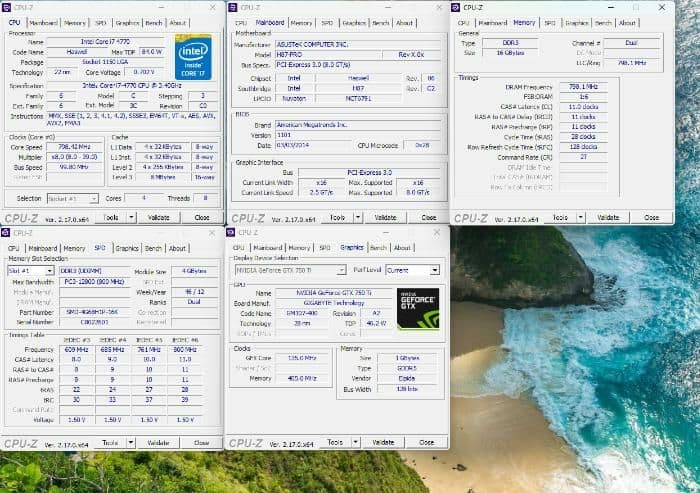The height and width of the screenshot is (493, 700).
Task: Switch to About tab in the Mainboard window
Action: click(x=404, y=23)
